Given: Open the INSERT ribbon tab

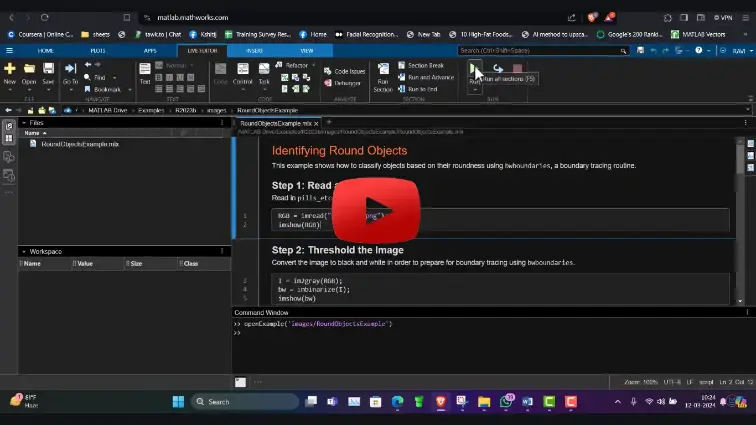Looking at the screenshot, I should [254, 50].
